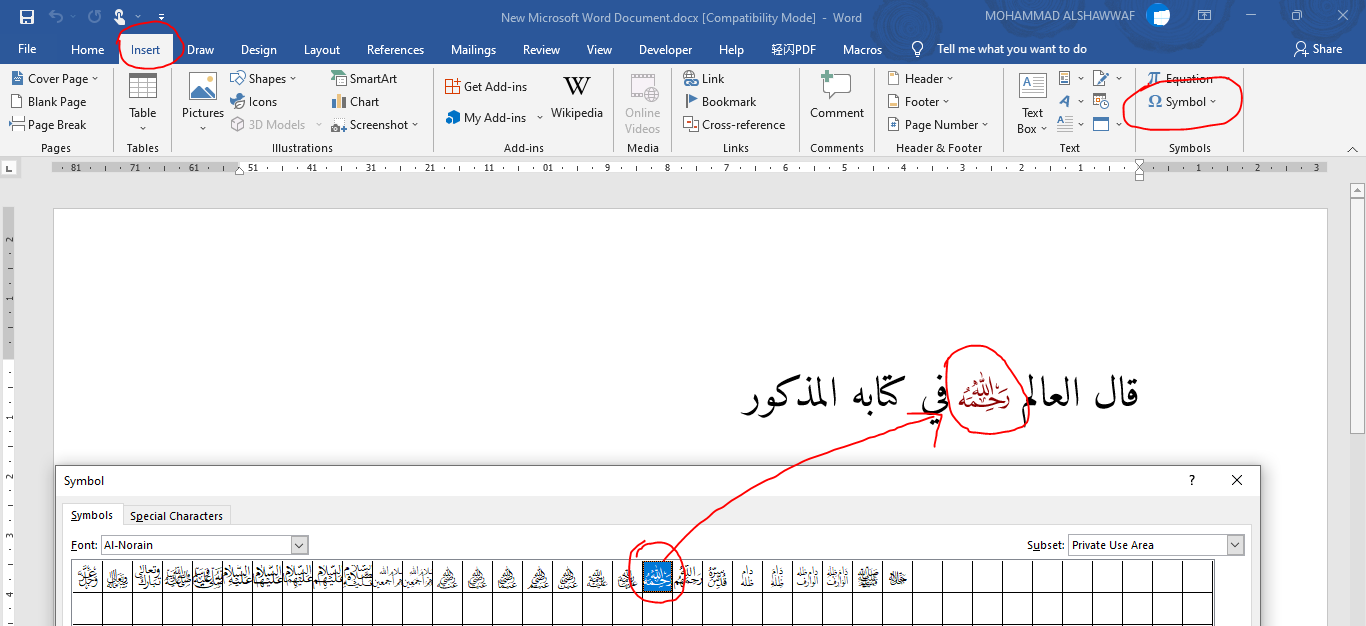This screenshot has width=1366, height=626.
Task: Switch to the Home tab
Action: 87,49
